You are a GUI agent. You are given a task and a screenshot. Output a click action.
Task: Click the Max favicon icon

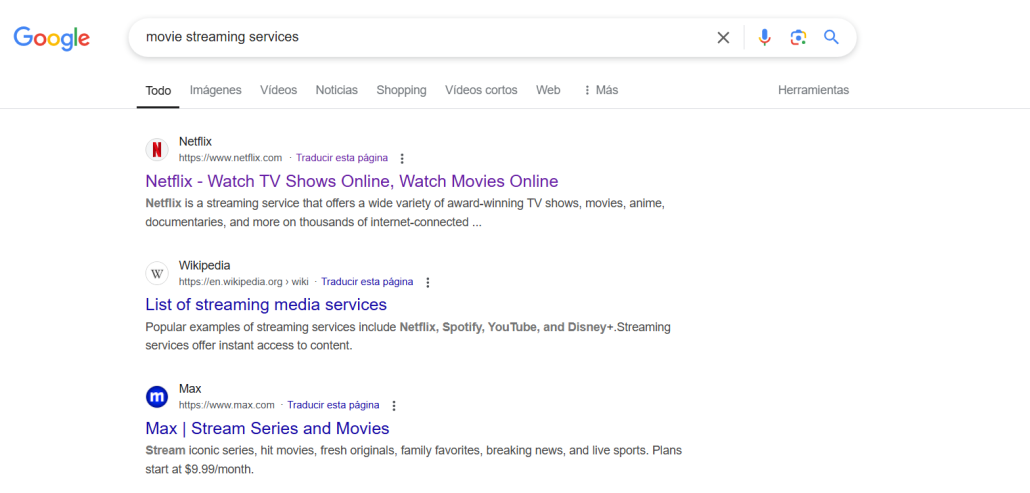coord(157,397)
